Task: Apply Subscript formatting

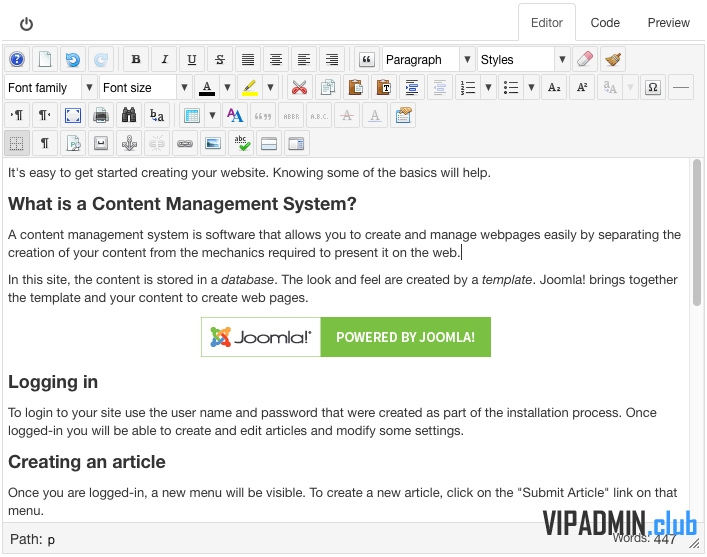Action: pyautogui.click(x=554, y=87)
